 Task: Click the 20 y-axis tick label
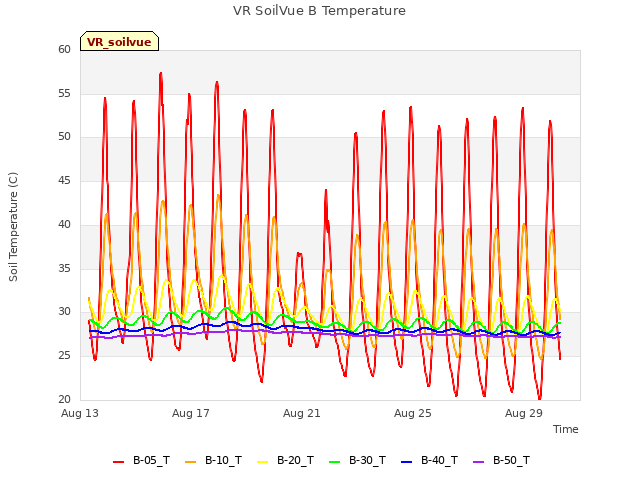64,399
